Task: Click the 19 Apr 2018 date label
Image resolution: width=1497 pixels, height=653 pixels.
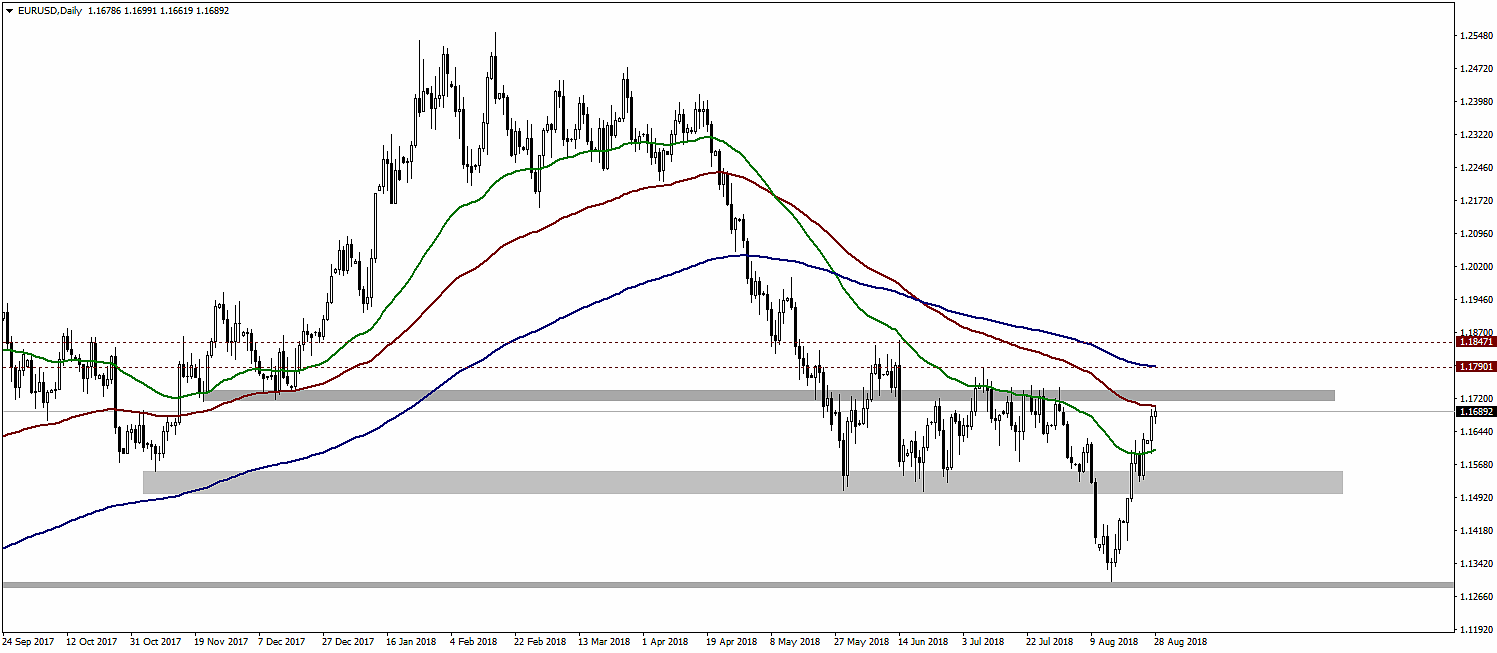Action: [732, 642]
